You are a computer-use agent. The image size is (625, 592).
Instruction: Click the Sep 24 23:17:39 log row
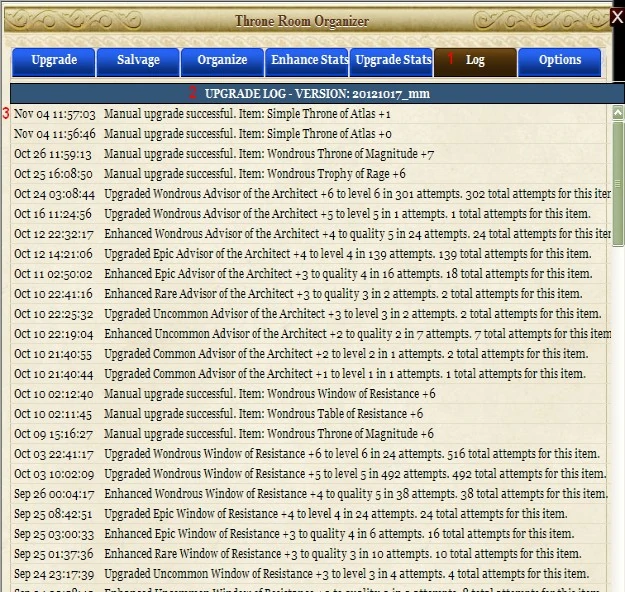[x=309, y=574]
